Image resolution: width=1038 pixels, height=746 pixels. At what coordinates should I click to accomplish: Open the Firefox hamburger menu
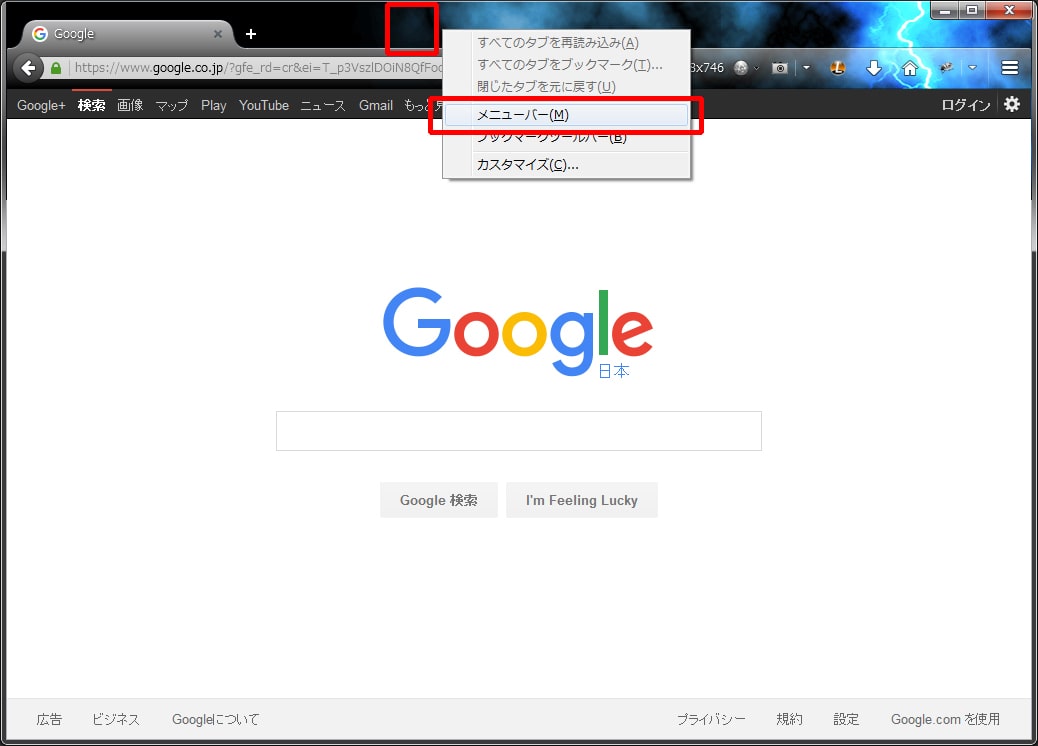coord(1010,68)
